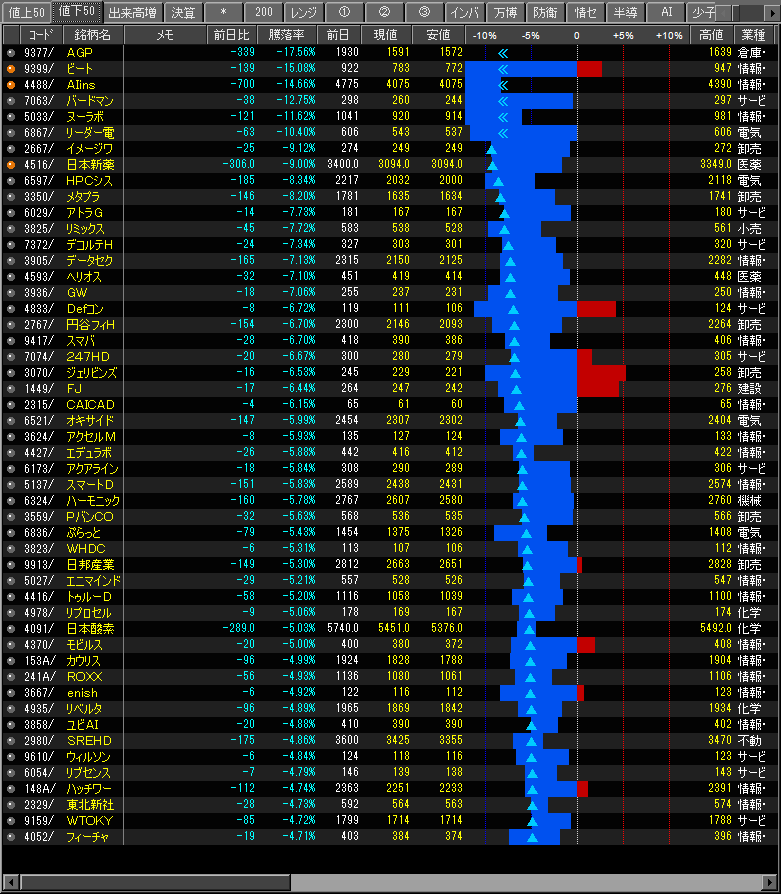Toggle the marker on 4833 Defコン
Screen dimensions: 781x894
(x=11, y=308)
